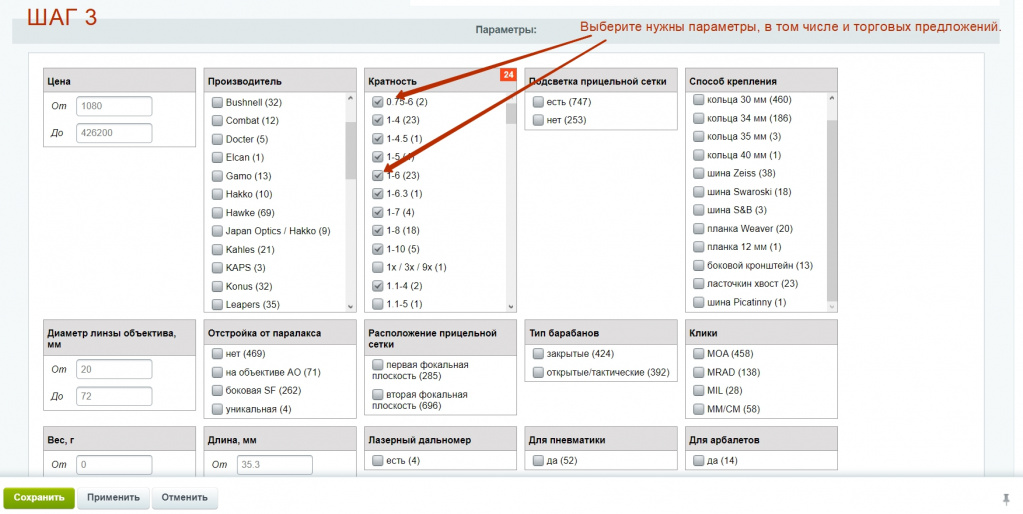Click scroll-down arrow in Кратность list

click(511, 306)
